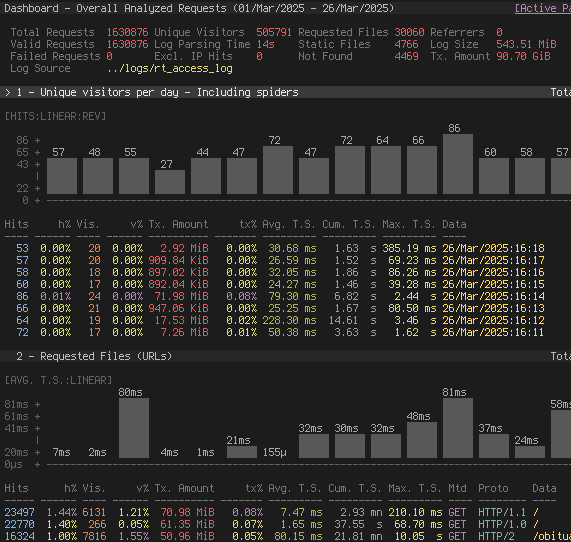Click Not Found value 4469

[406, 56]
